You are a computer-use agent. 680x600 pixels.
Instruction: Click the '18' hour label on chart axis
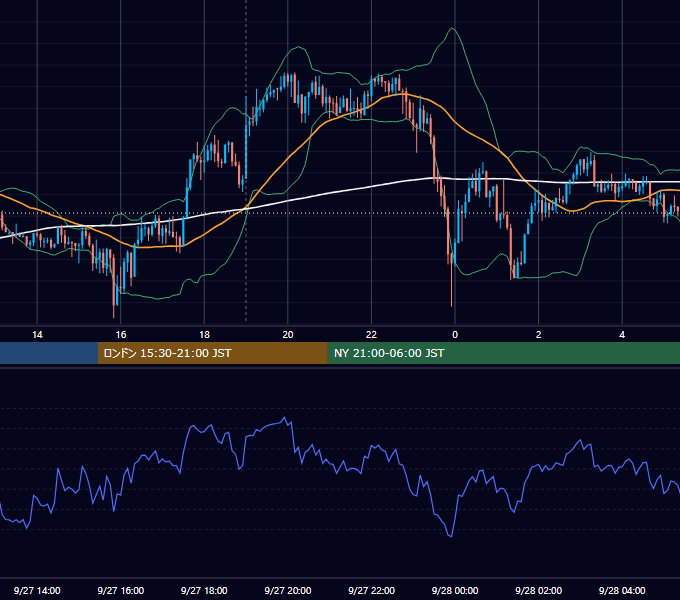point(204,335)
